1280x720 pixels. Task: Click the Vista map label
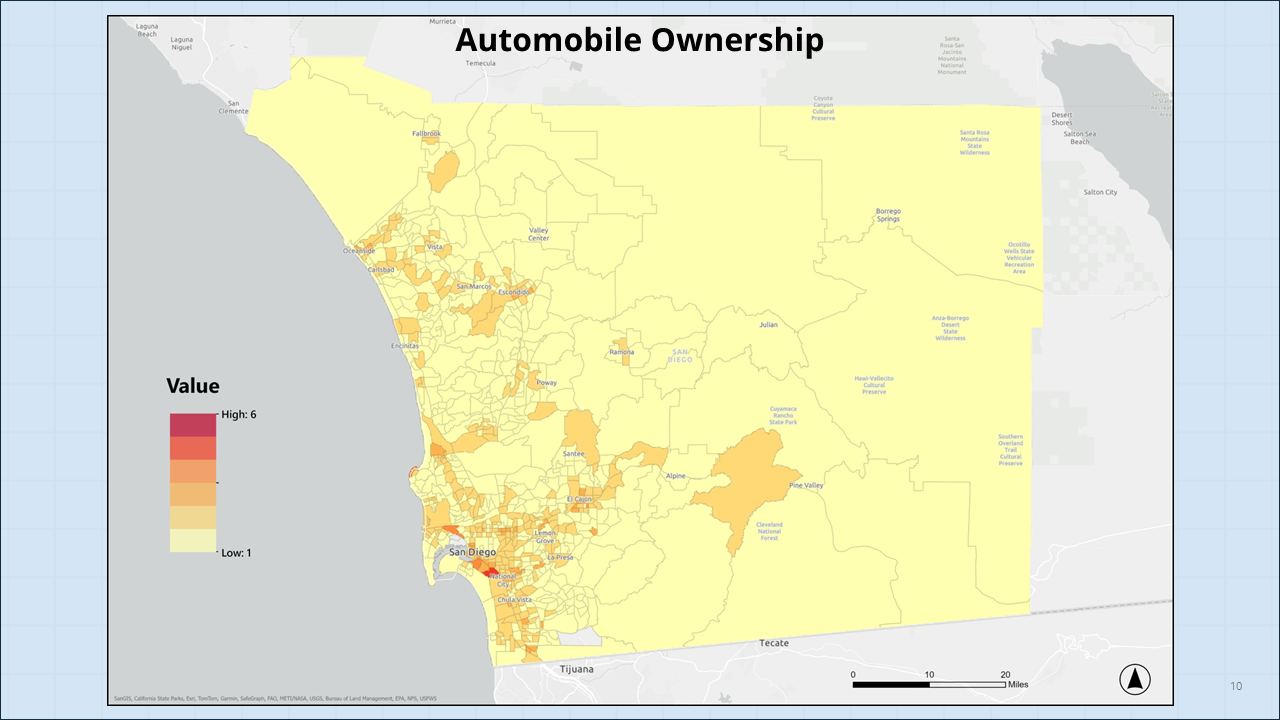435,246
